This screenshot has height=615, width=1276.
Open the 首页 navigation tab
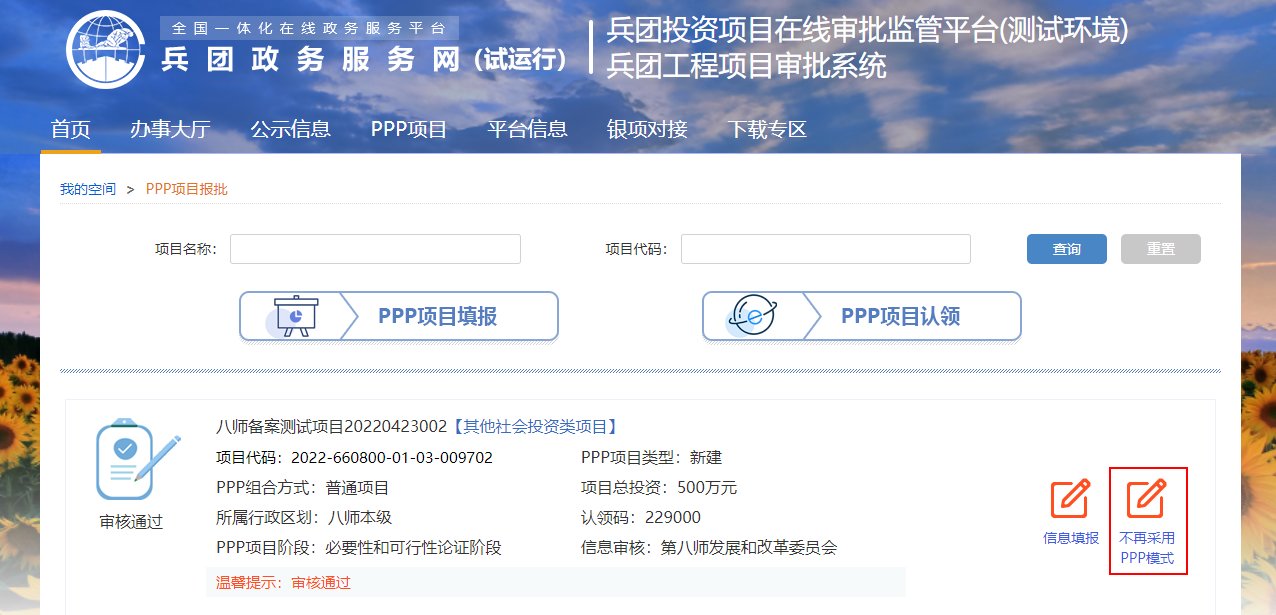[71, 129]
